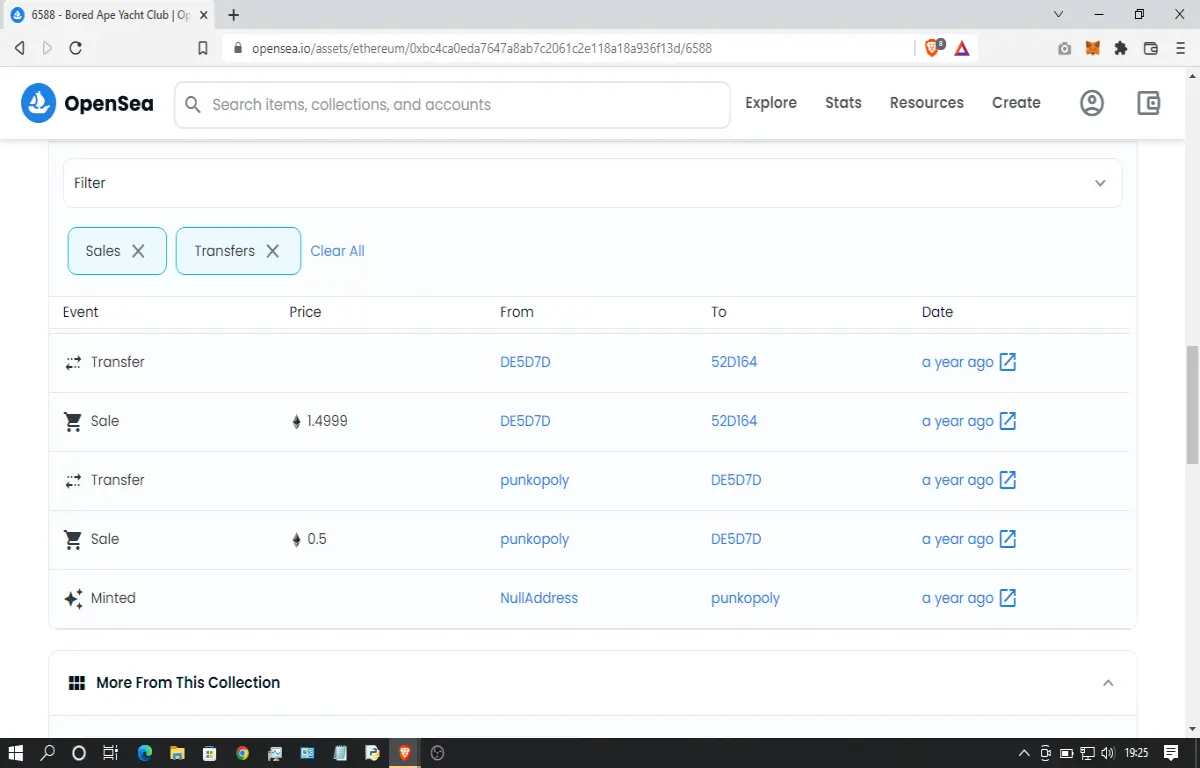
Task: Open the Resources menu
Action: click(927, 103)
